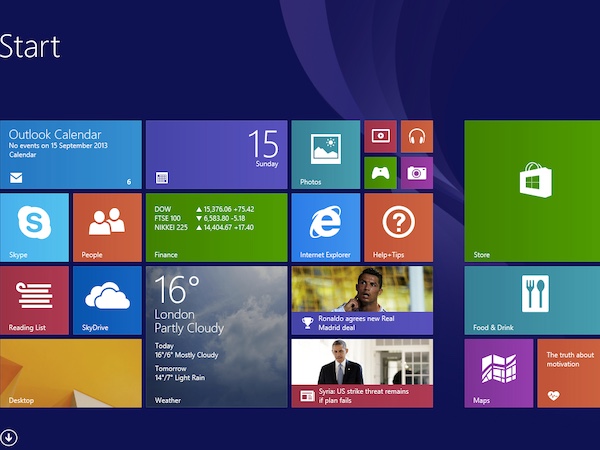The height and width of the screenshot is (450, 600).
Task: Open the Weather tile for London
Action: click(217, 337)
